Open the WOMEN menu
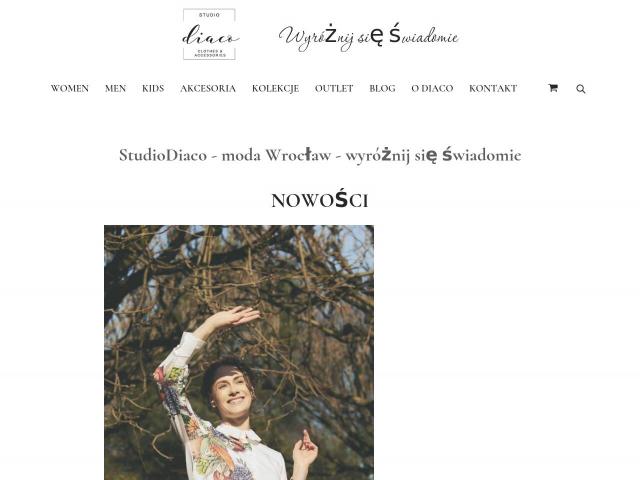Viewport: 640px width, 480px height. (70, 89)
